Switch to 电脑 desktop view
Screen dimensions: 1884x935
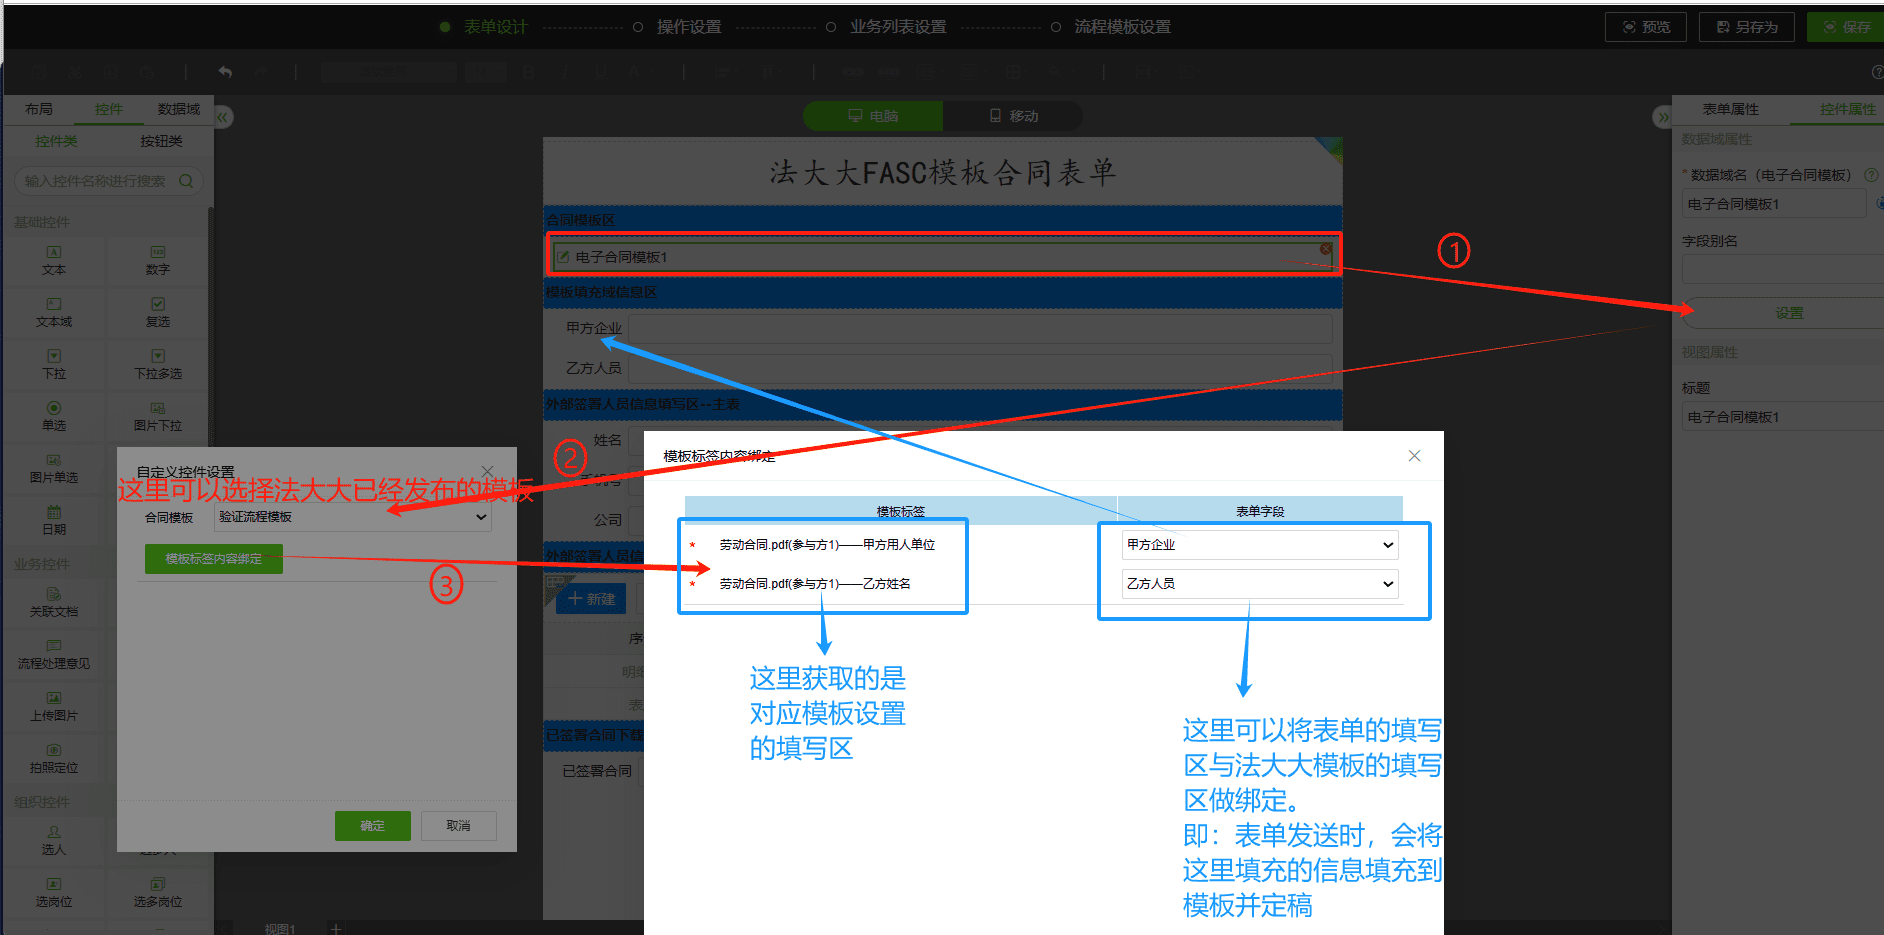coord(873,116)
